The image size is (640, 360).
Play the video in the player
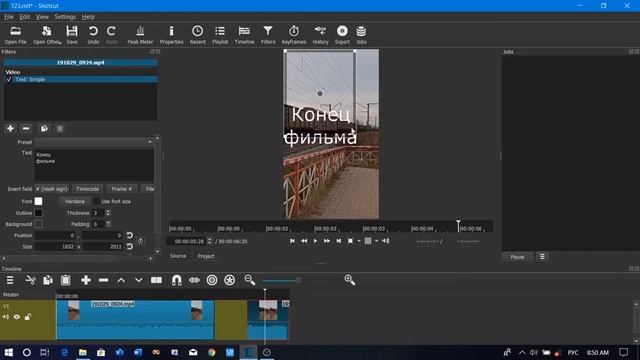coord(315,241)
